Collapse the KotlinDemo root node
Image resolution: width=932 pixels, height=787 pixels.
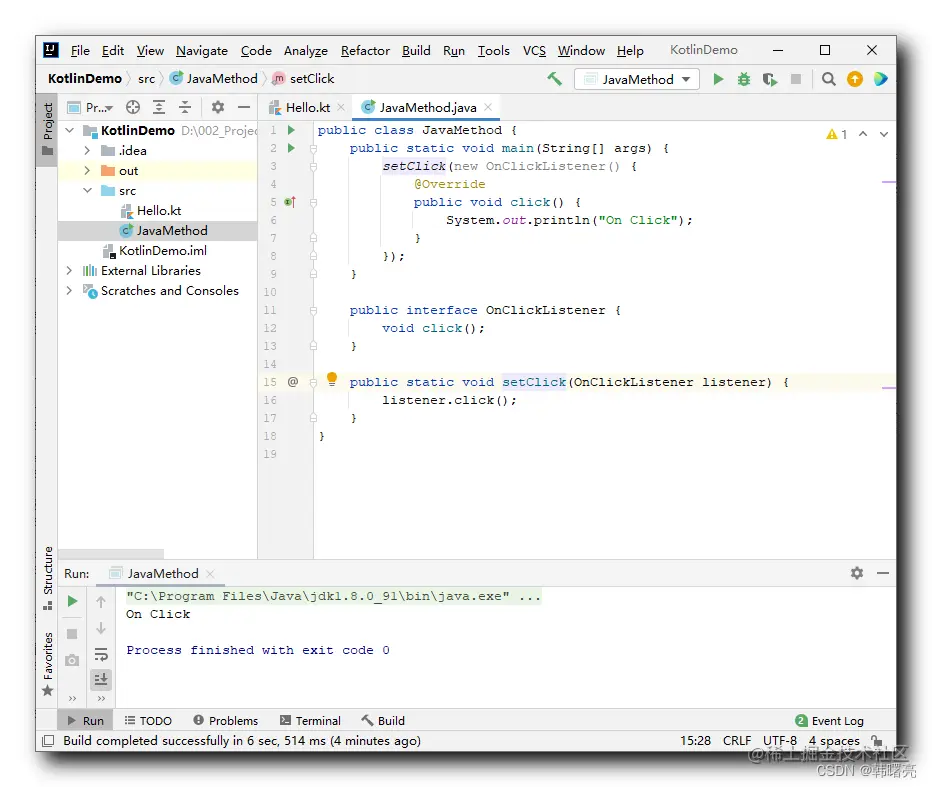[x=70, y=130]
